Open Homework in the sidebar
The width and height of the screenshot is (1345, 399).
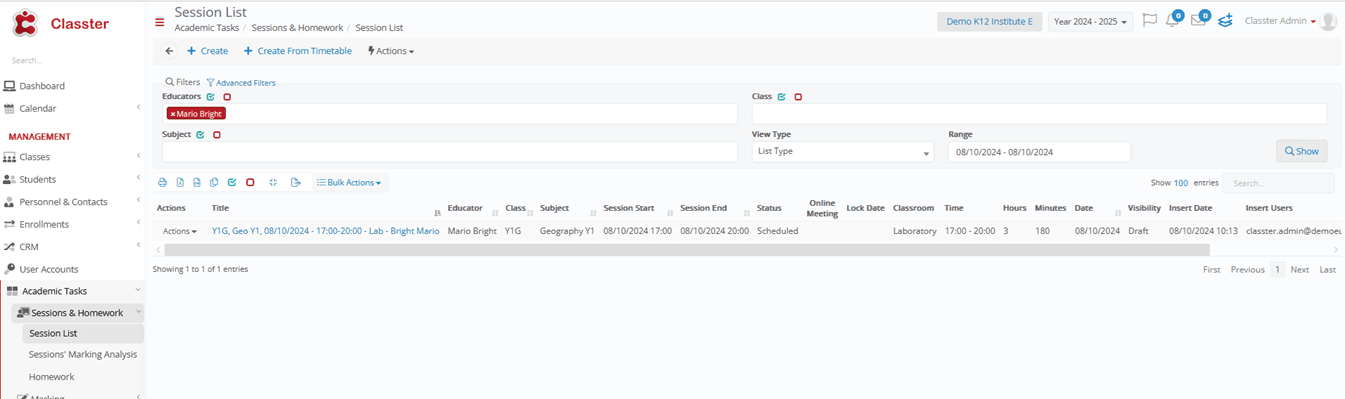point(52,377)
